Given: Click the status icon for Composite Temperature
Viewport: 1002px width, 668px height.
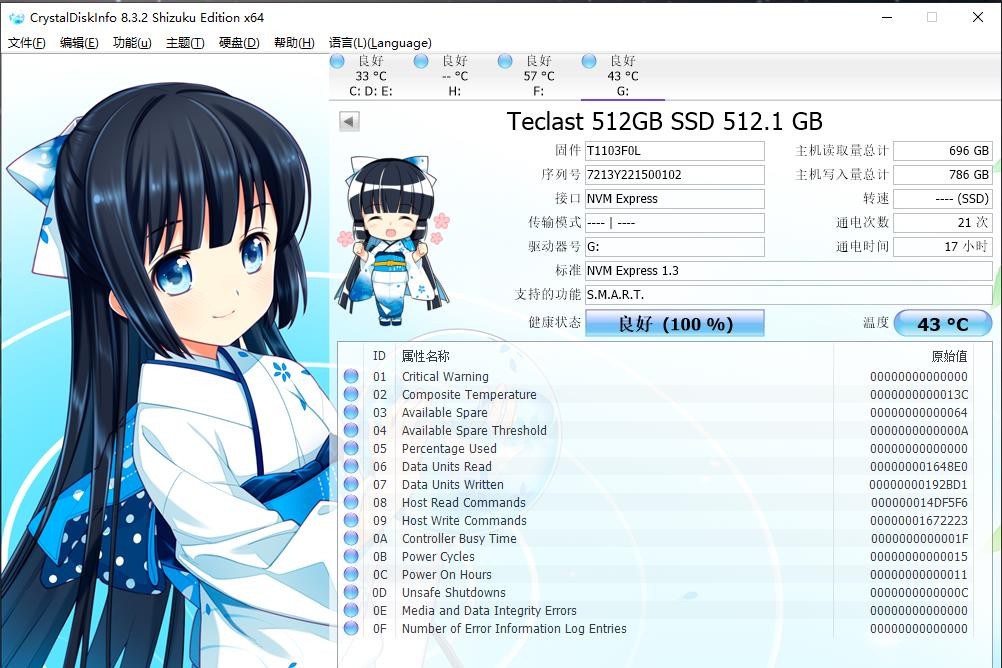Looking at the screenshot, I should click(351, 394).
